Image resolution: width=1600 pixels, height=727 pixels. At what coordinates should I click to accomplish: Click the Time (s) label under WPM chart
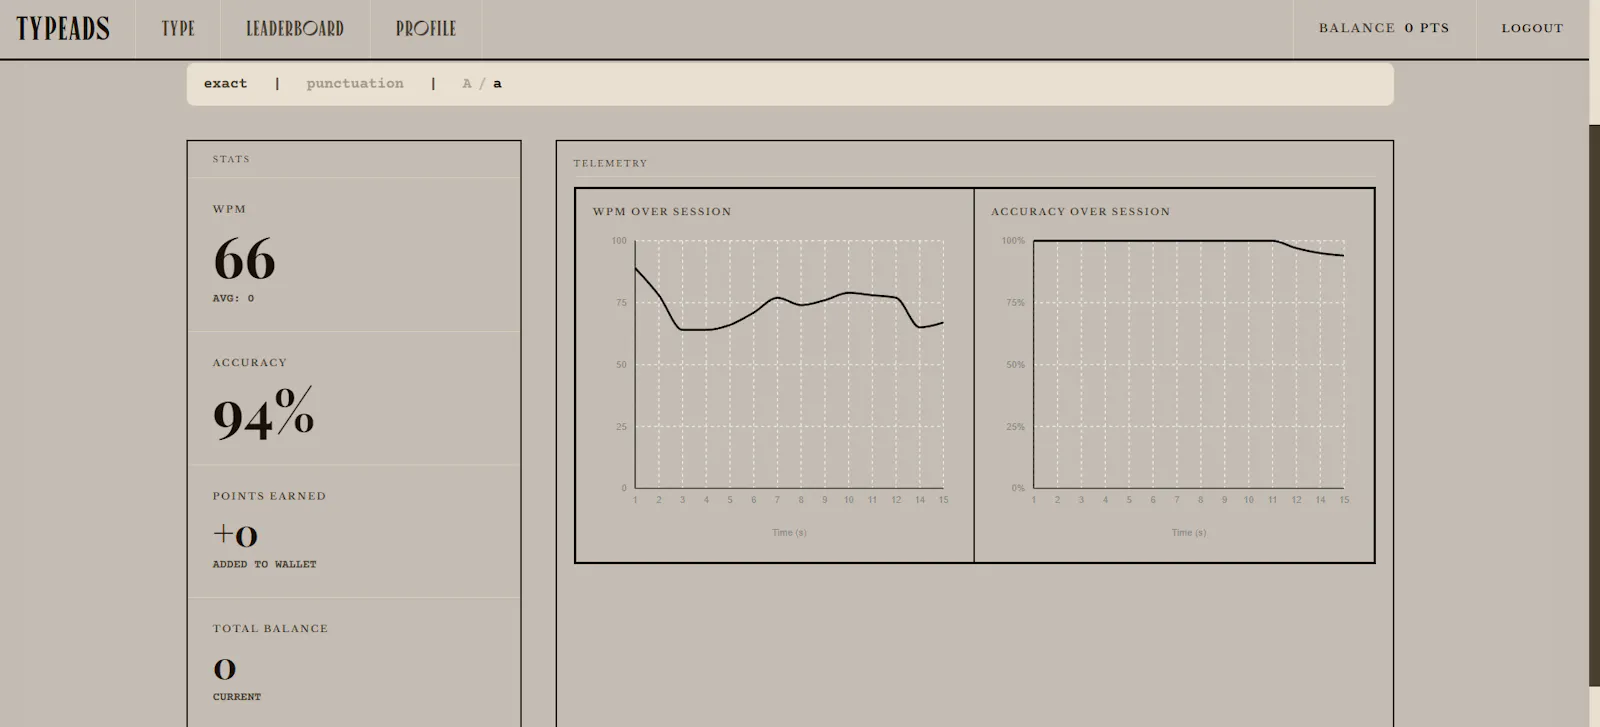(789, 533)
